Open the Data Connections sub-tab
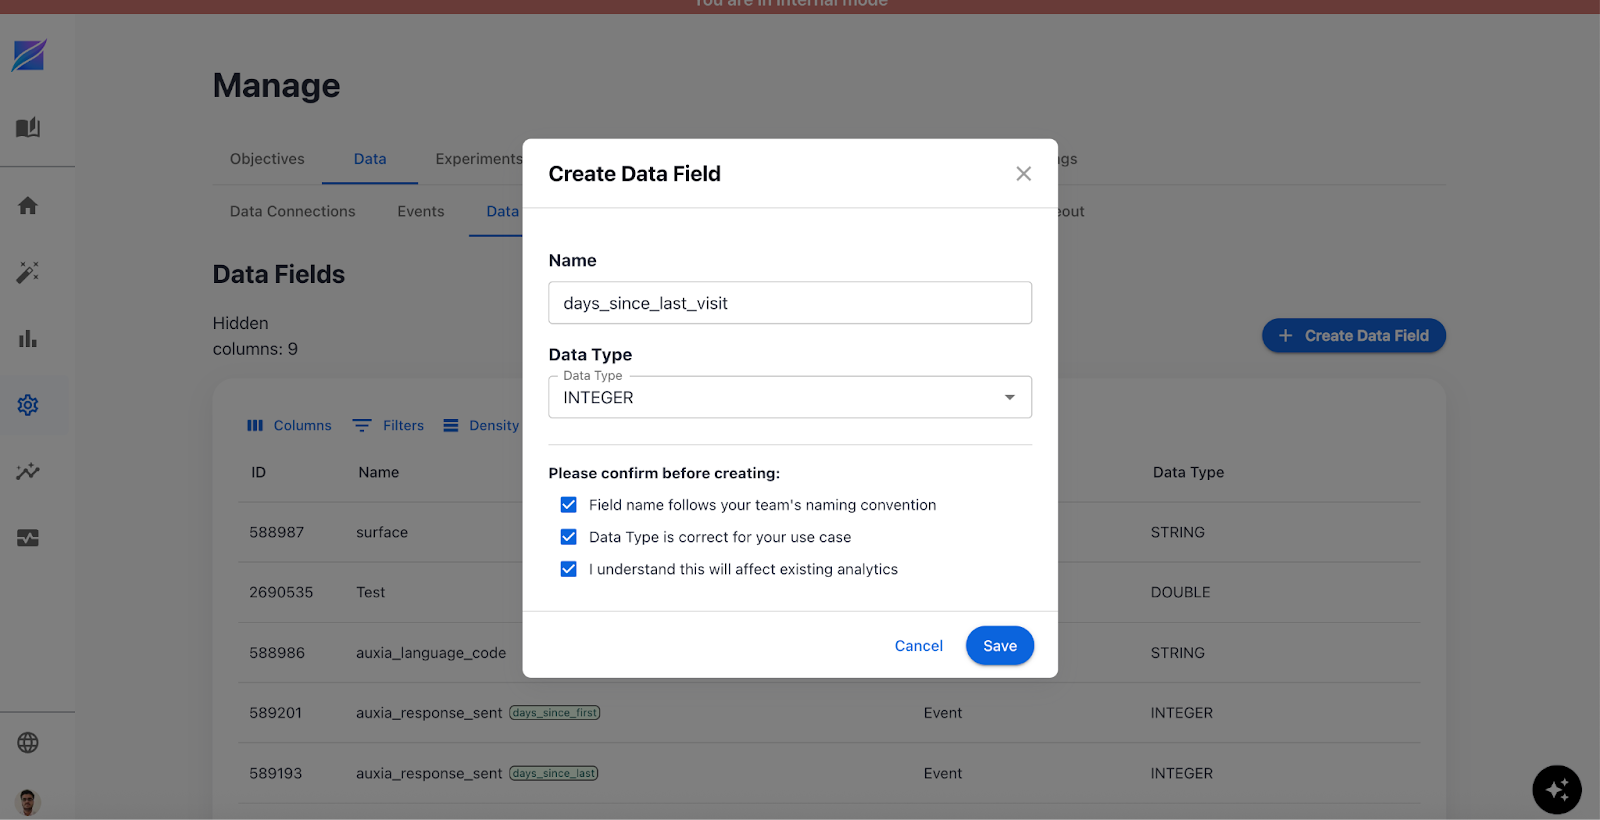Image resolution: width=1600 pixels, height=820 pixels. coord(293,211)
